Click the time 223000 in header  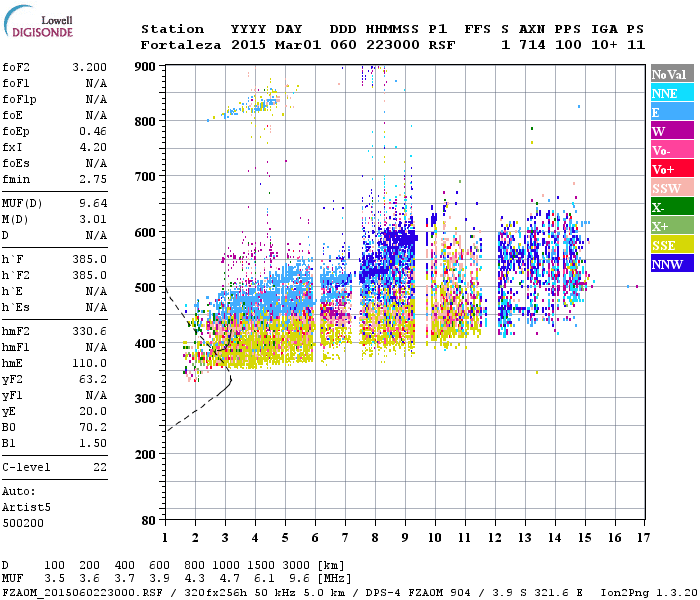tap(393, 45)
